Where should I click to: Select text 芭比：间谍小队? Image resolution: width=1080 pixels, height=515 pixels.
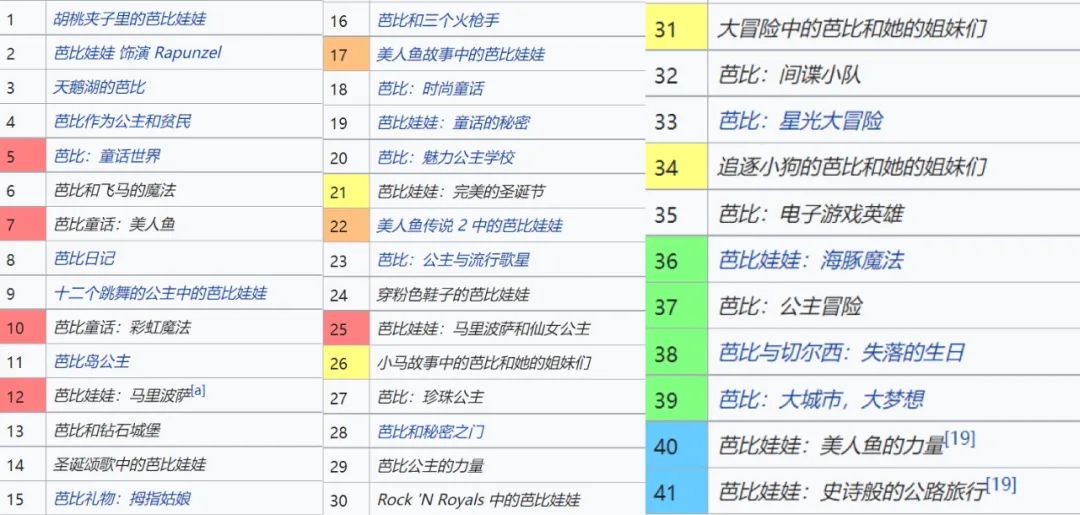click(x=790, y=75)
